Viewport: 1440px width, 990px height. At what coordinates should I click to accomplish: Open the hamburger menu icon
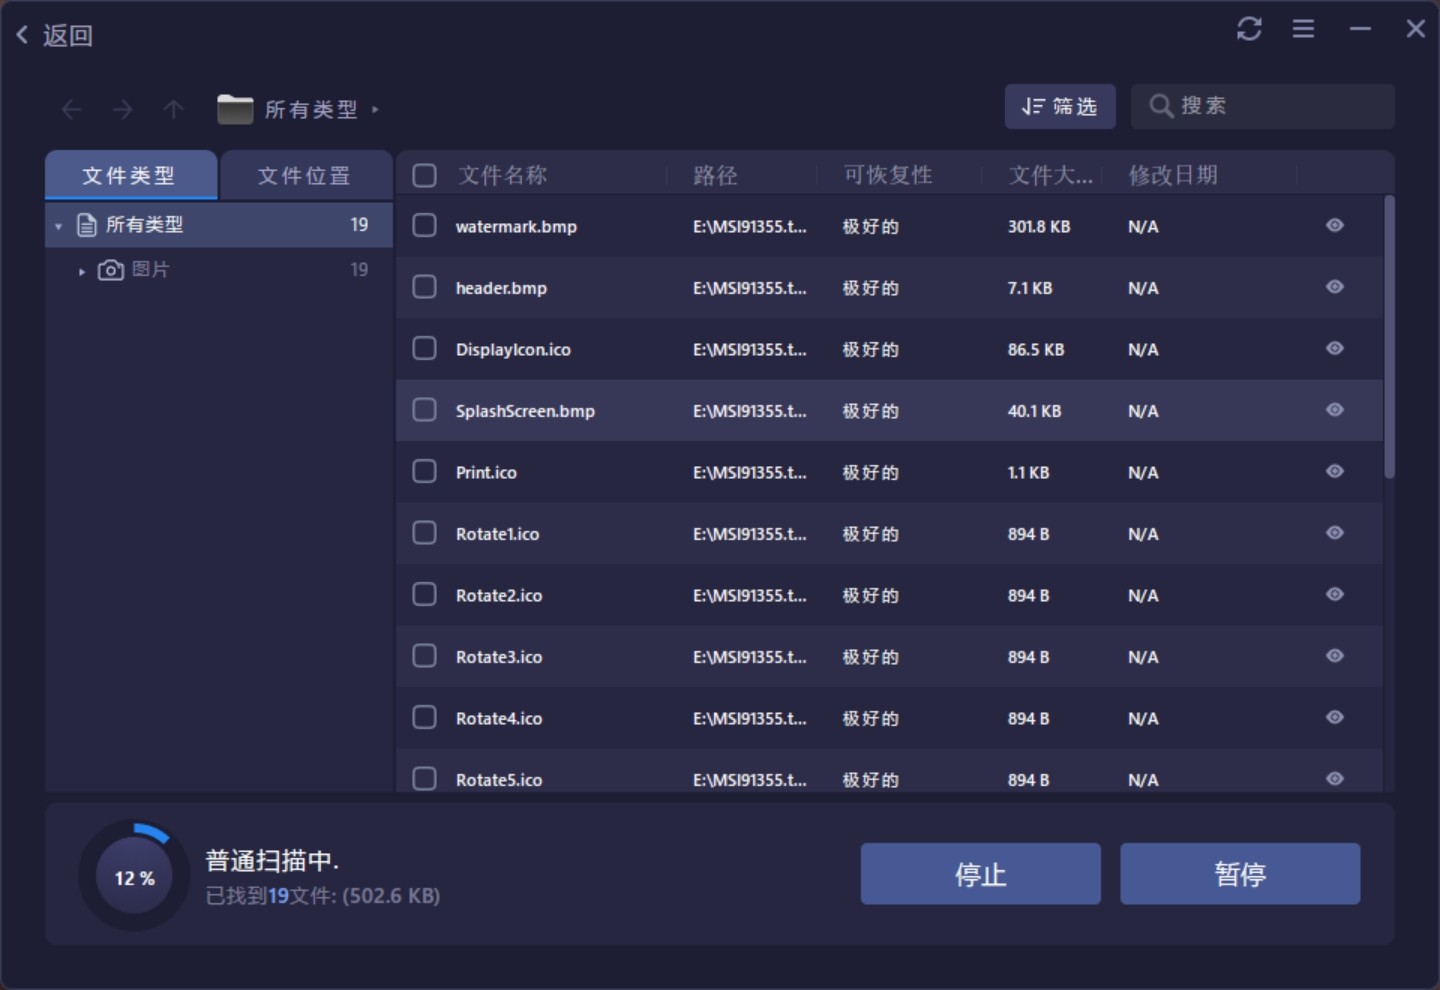click(x=1303, y=29)
